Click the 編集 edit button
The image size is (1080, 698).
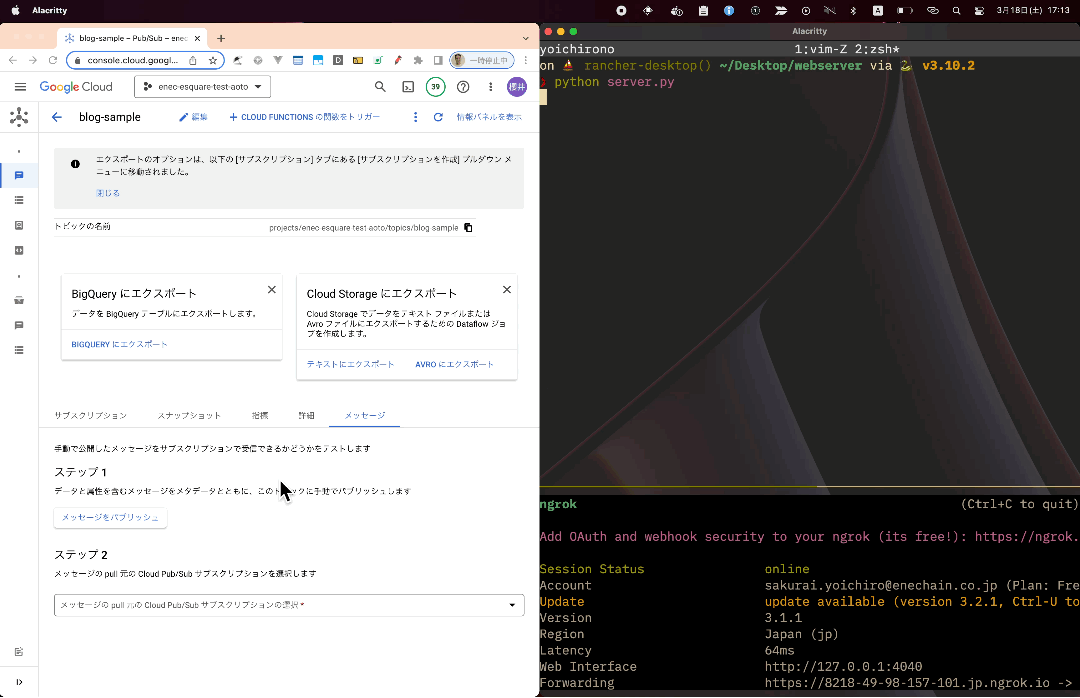(194, 117)
